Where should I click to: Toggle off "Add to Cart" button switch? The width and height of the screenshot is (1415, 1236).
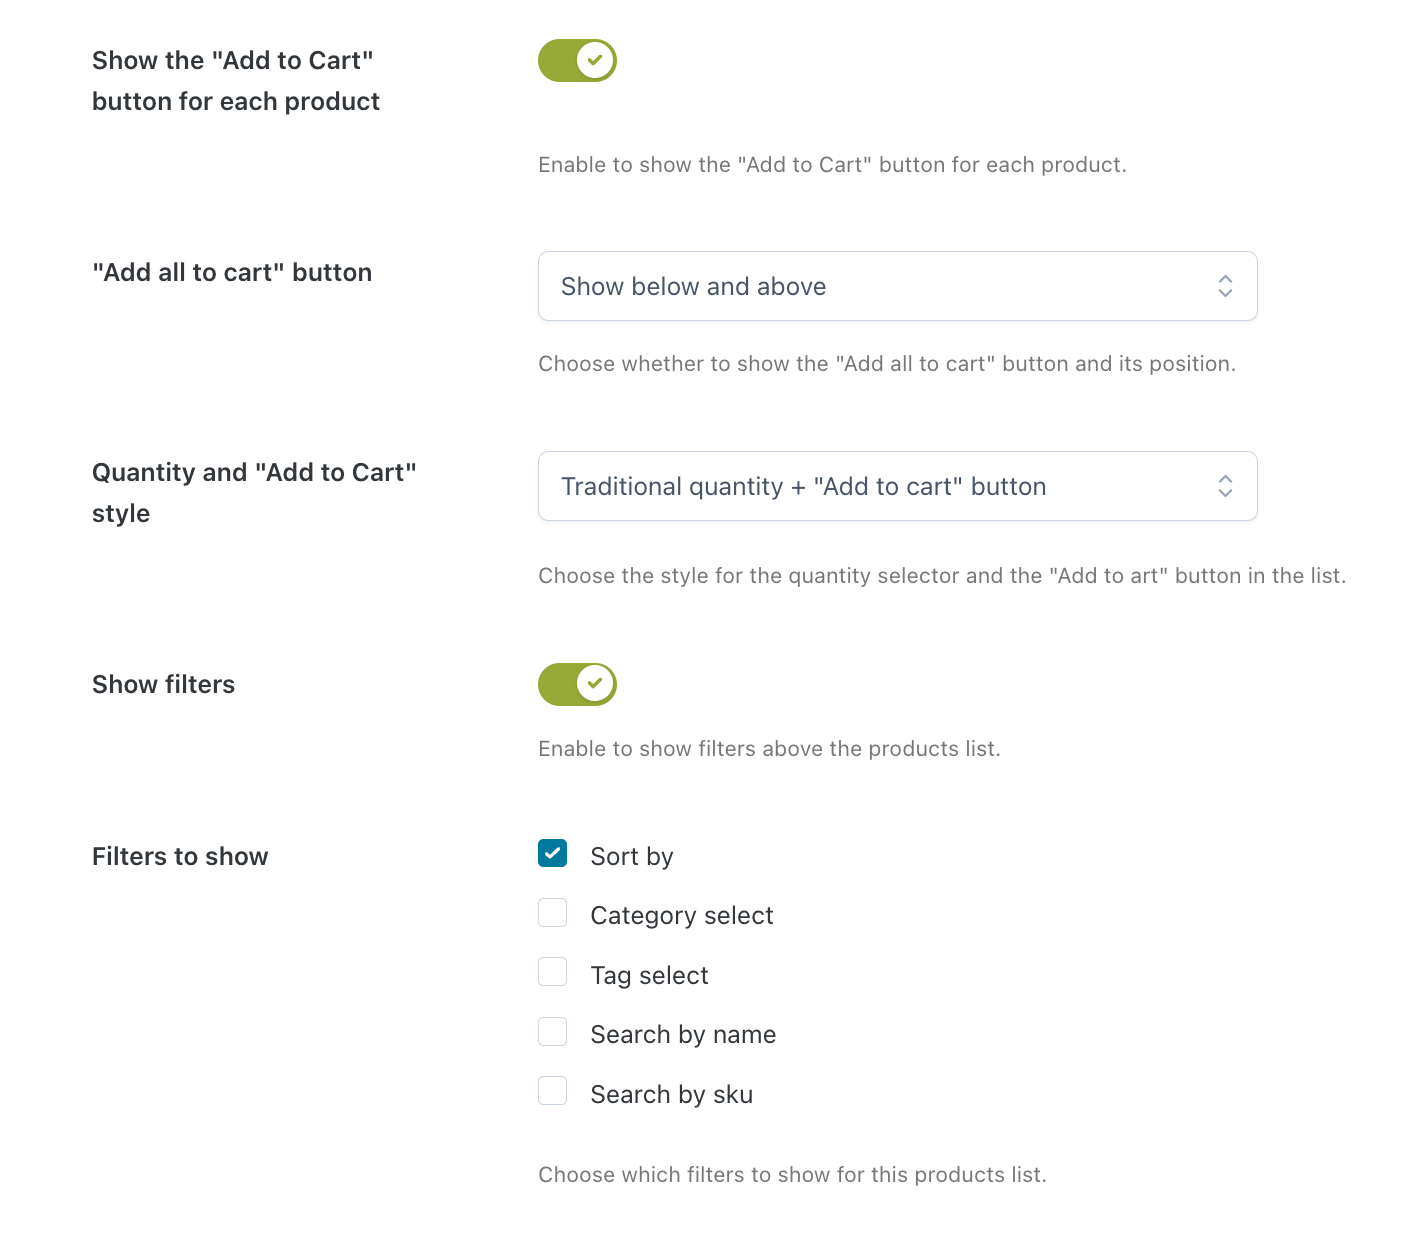(577, 60)
